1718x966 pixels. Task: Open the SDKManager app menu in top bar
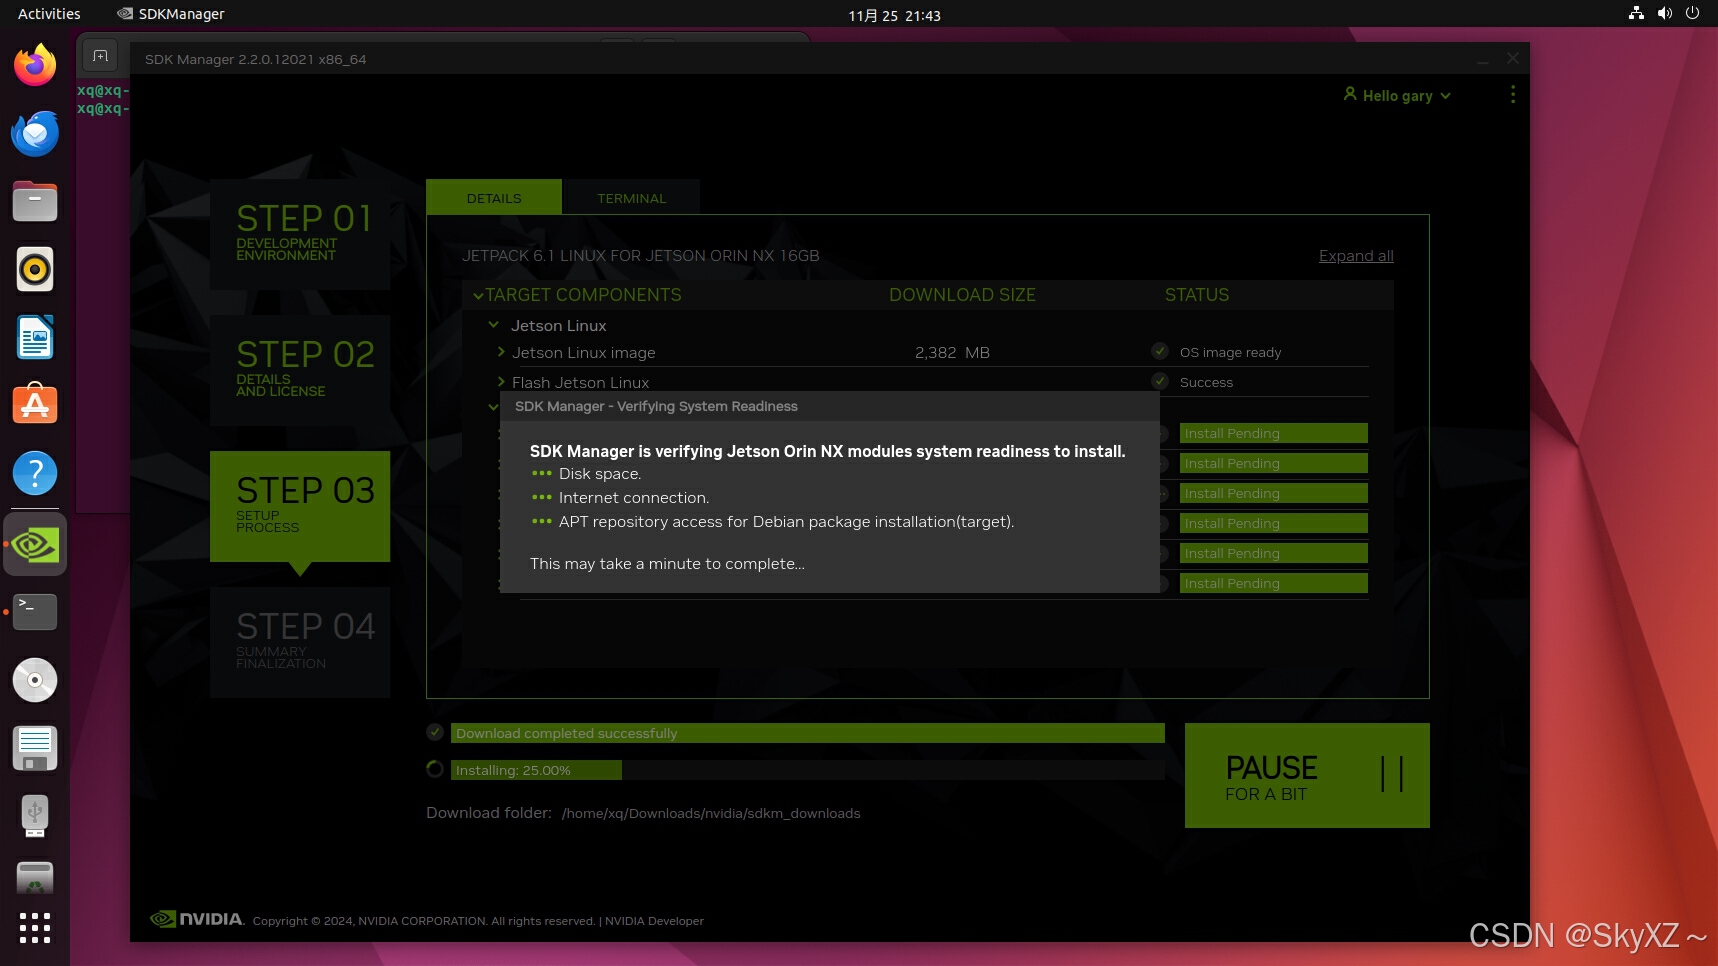point(171,14)
